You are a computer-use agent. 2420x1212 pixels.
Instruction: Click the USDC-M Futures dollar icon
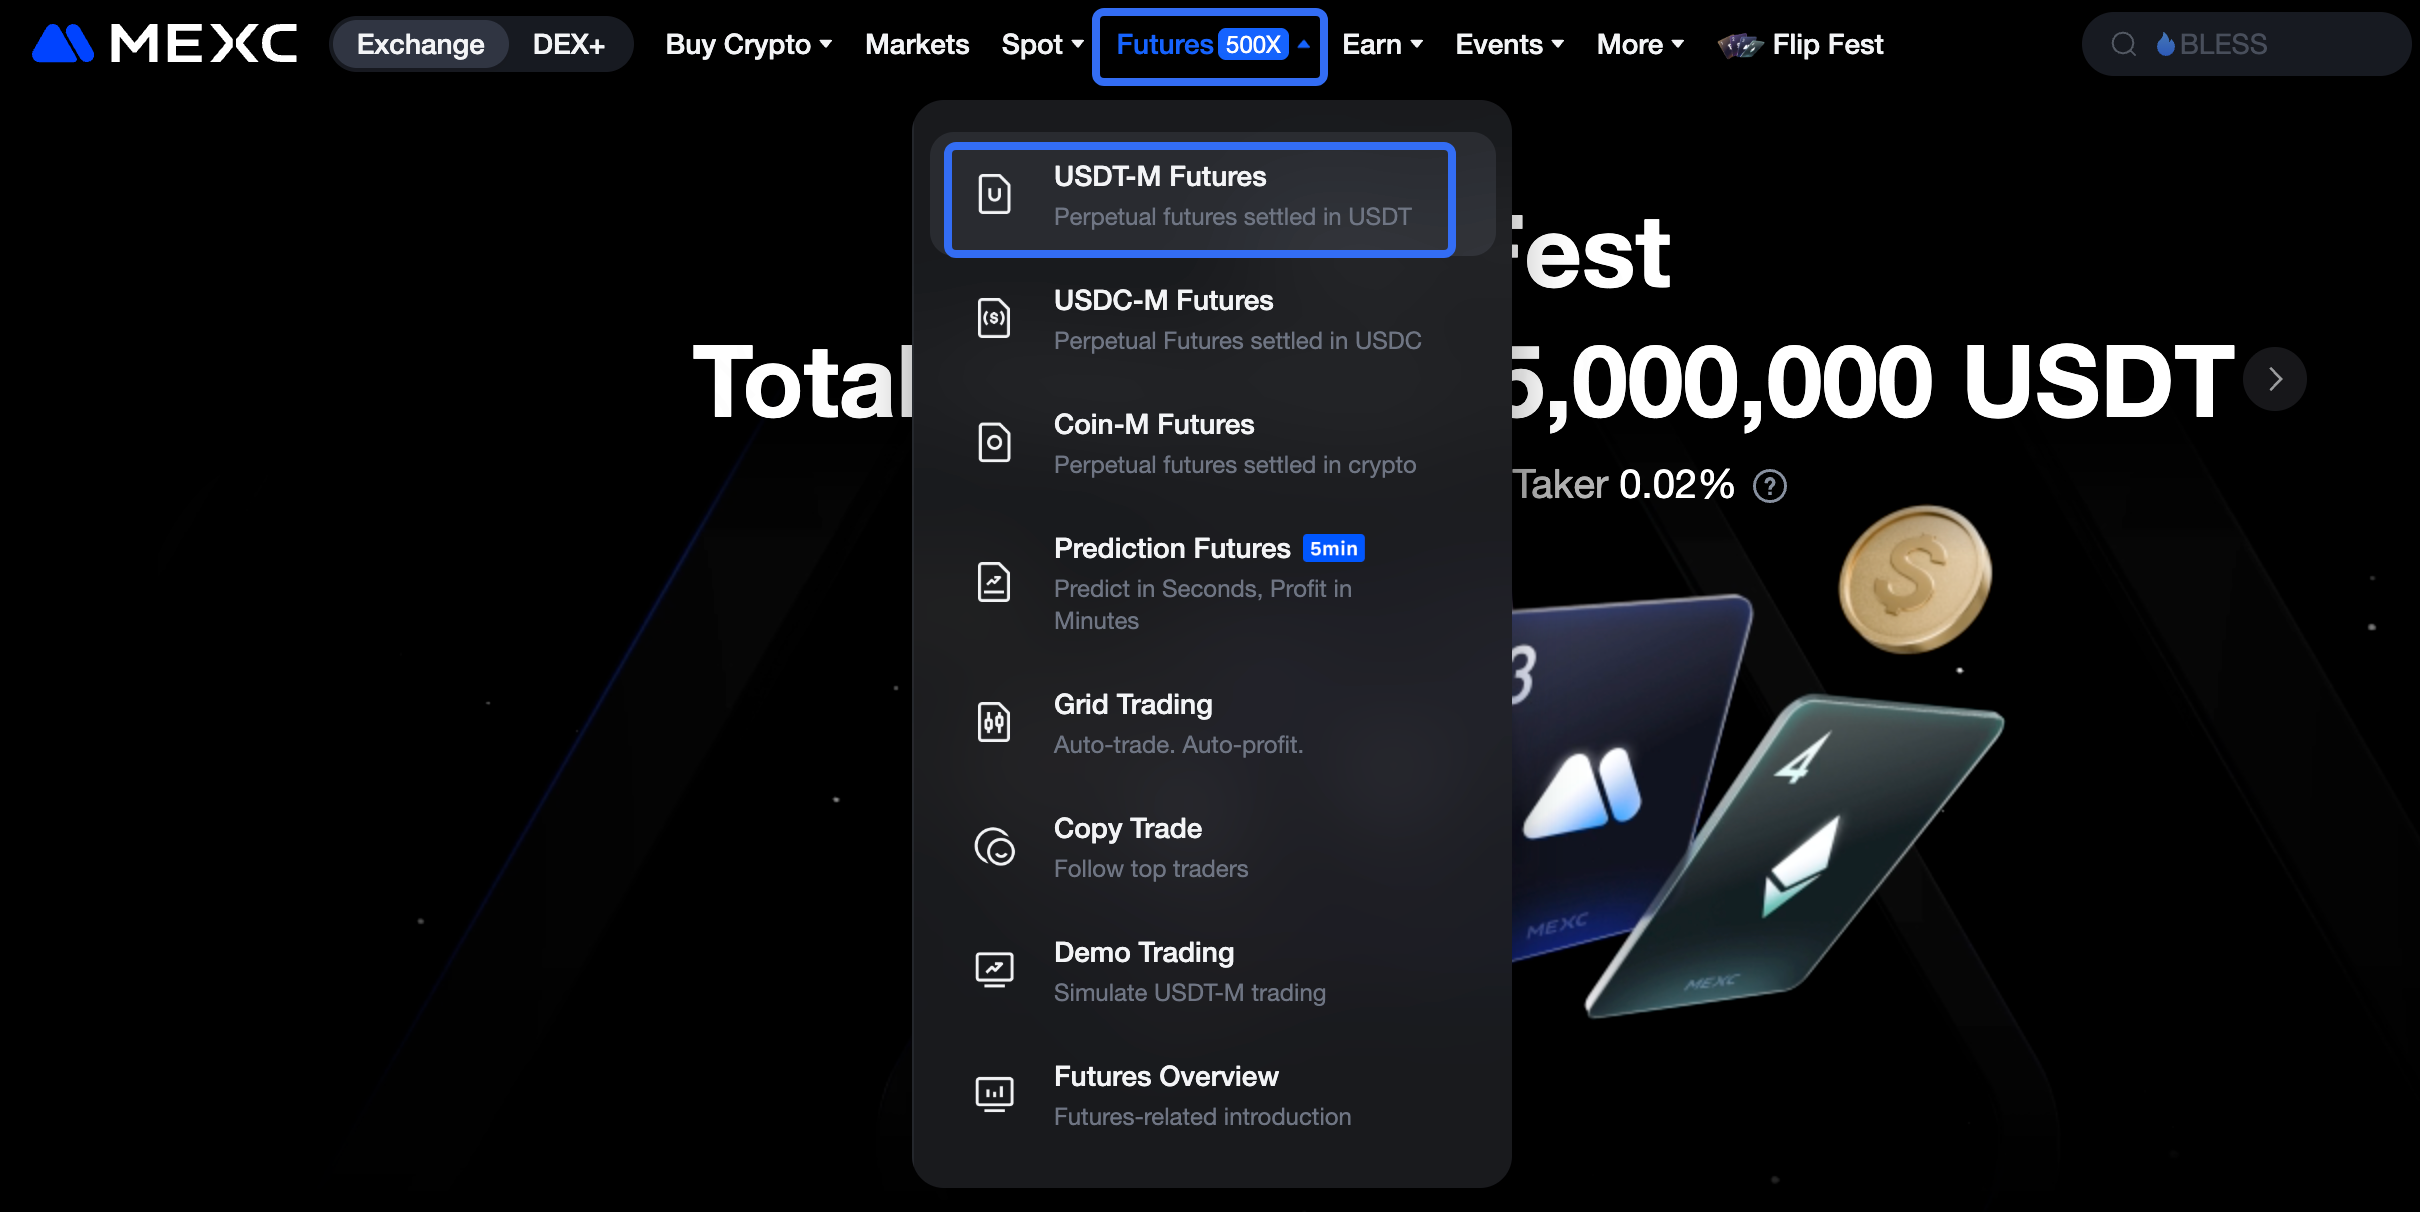[994, 319]
